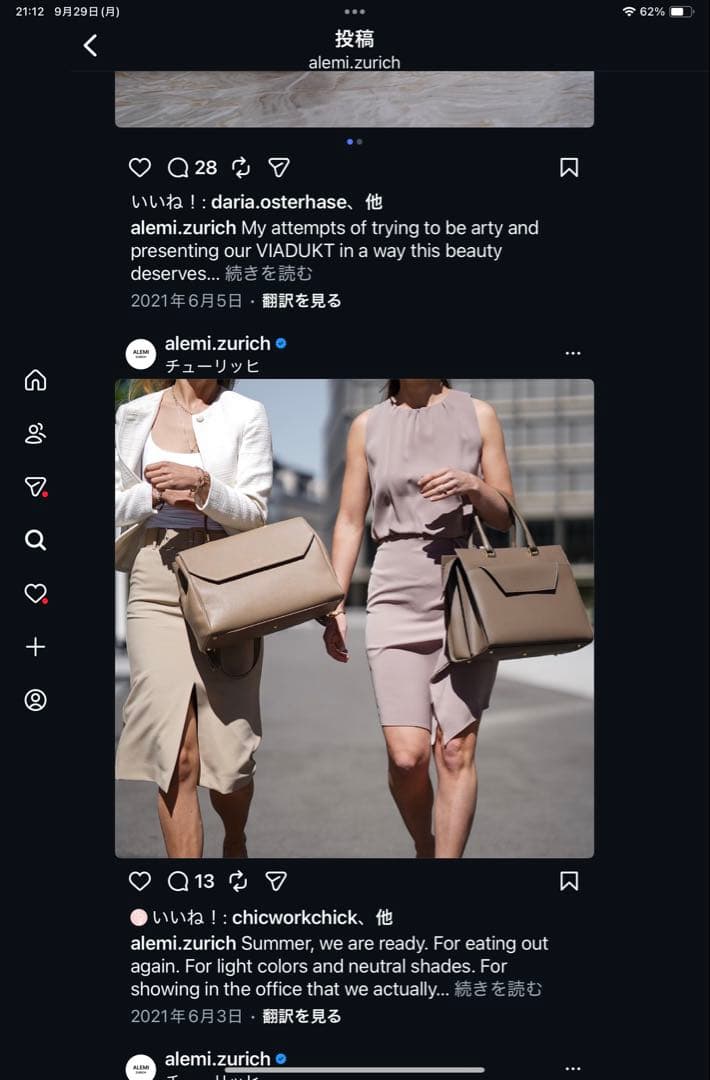This screenshot has height=1080, width=710.
Task: Go back using the top-left arrow
Action: (x=90, y=45)
